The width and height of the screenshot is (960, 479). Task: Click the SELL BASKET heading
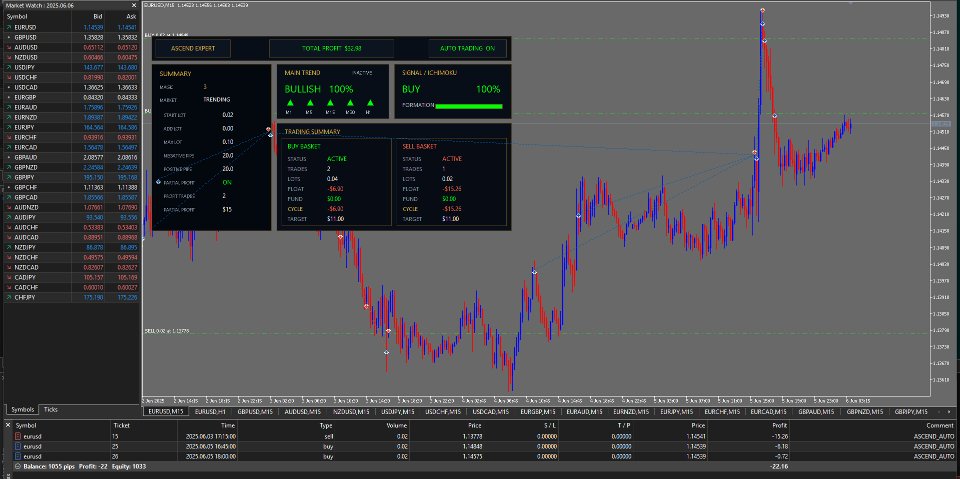pos(419,147)
